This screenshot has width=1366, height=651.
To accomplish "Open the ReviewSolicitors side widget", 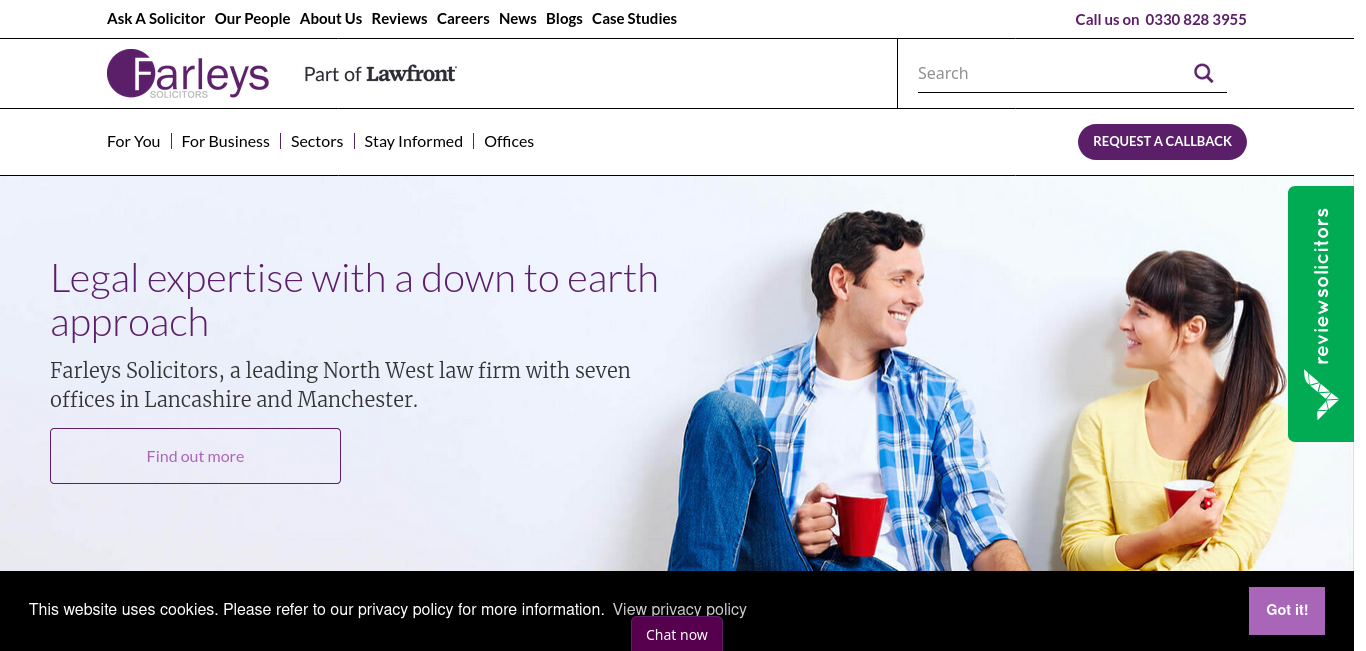I will (1321, 314).
